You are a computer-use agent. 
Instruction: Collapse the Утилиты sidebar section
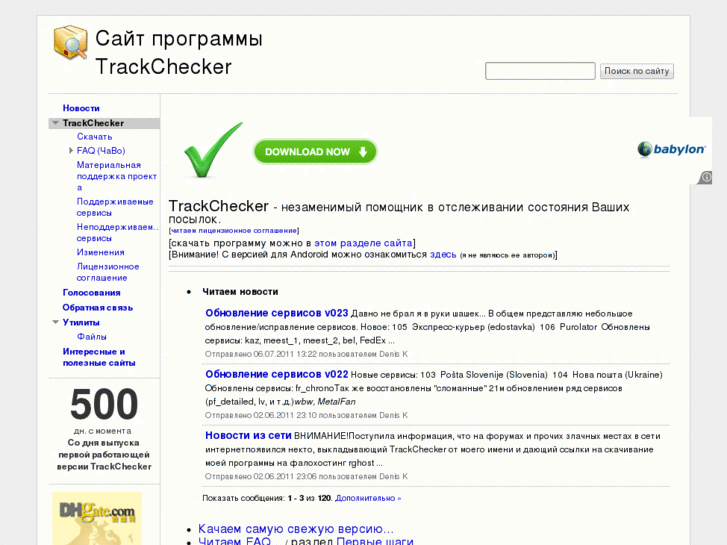point(56,322)
